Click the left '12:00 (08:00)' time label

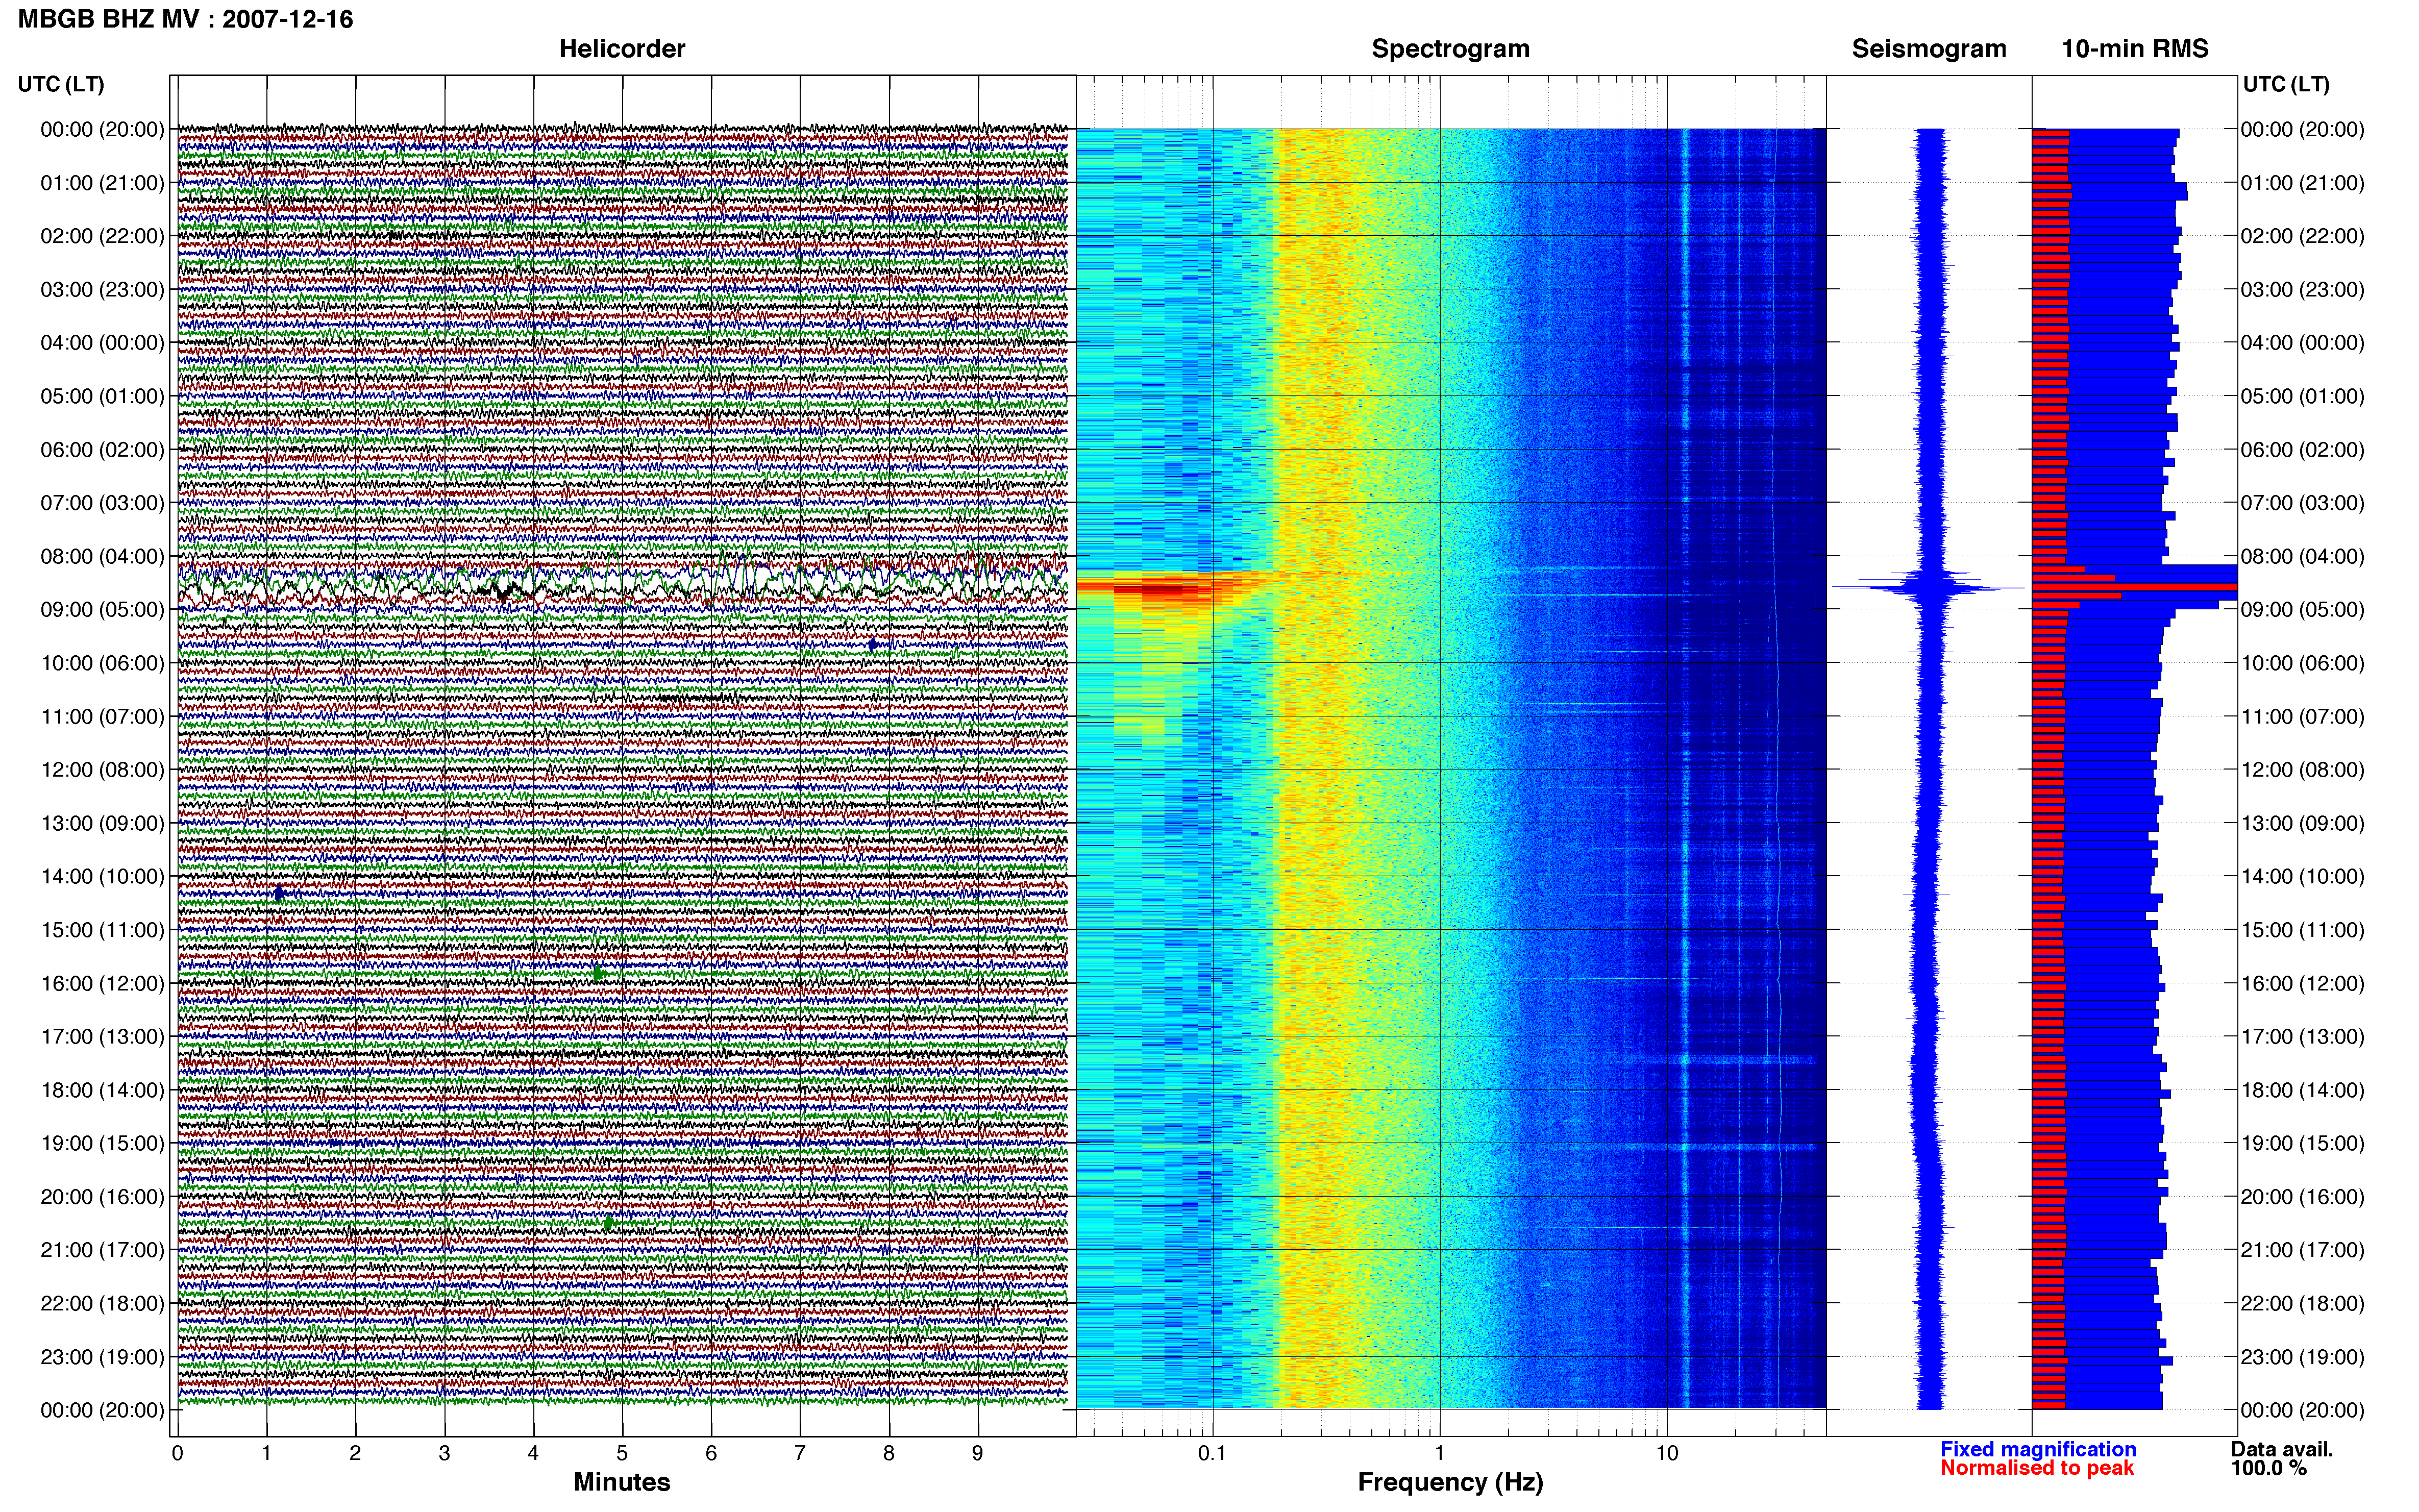tap(102, 770)
